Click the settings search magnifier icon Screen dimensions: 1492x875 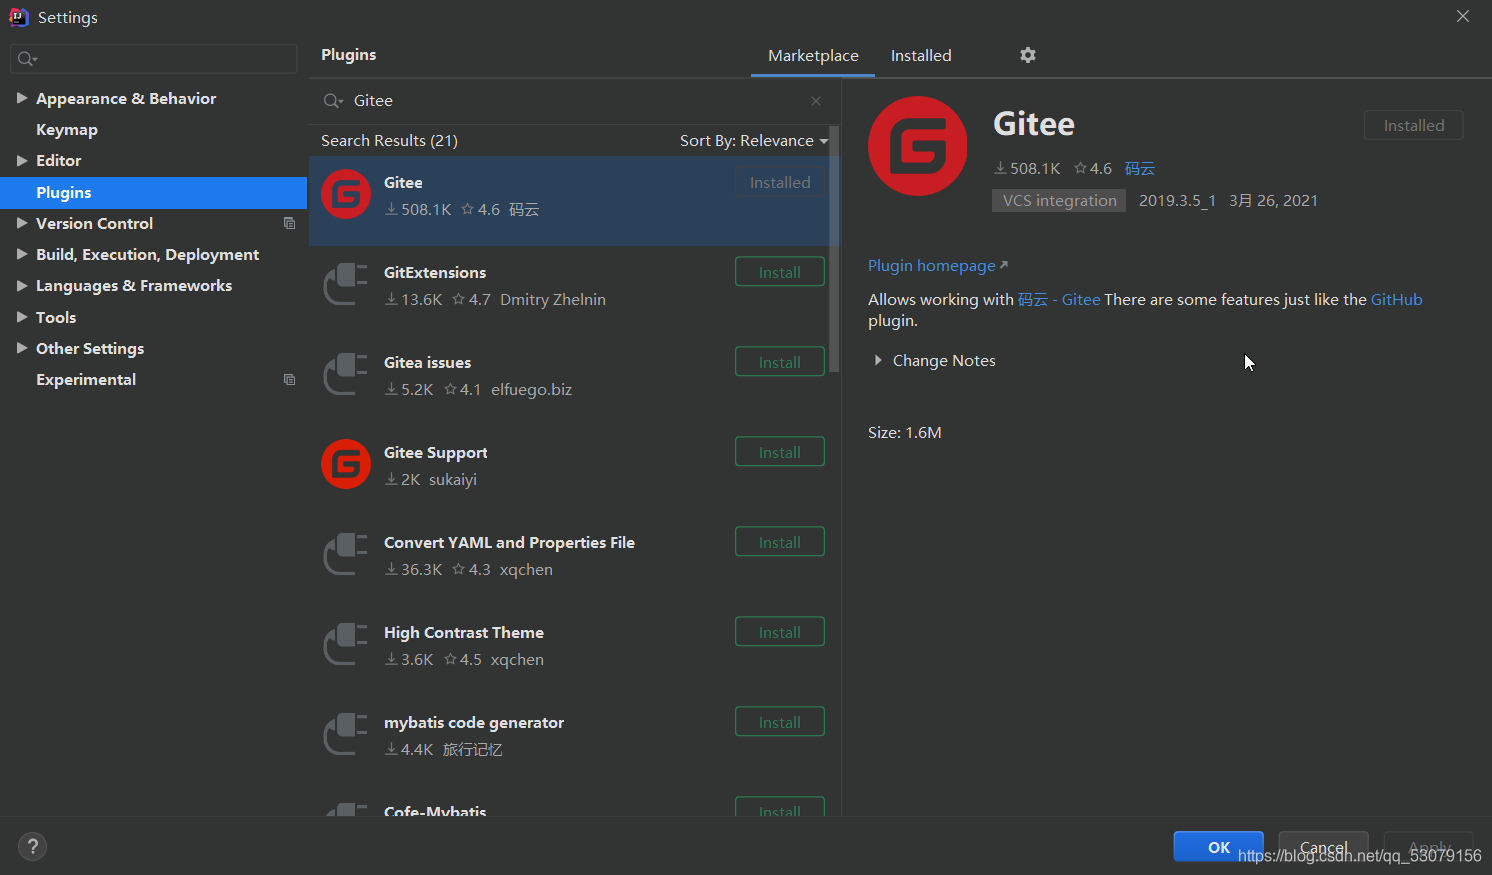(x=28, y=59)
